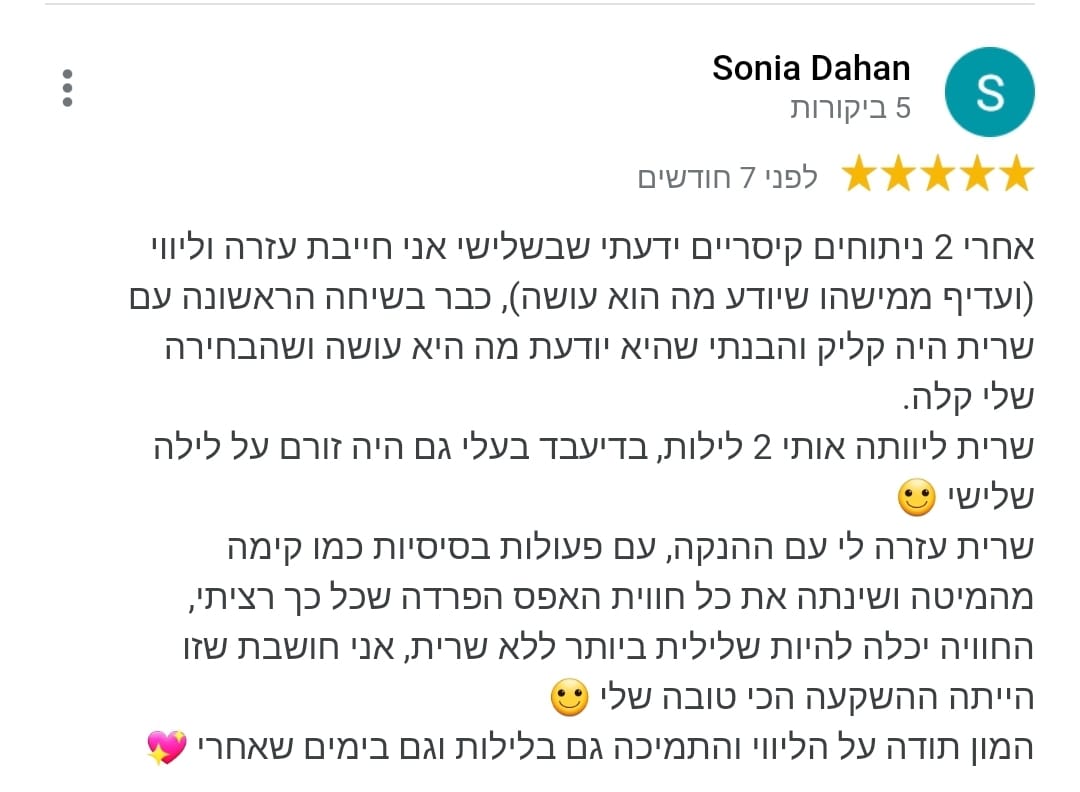Viewport: 1080px width, 792px height.
Task: Click the review line starting "אחרי 2 ניתוחים"
Action: 587,248
